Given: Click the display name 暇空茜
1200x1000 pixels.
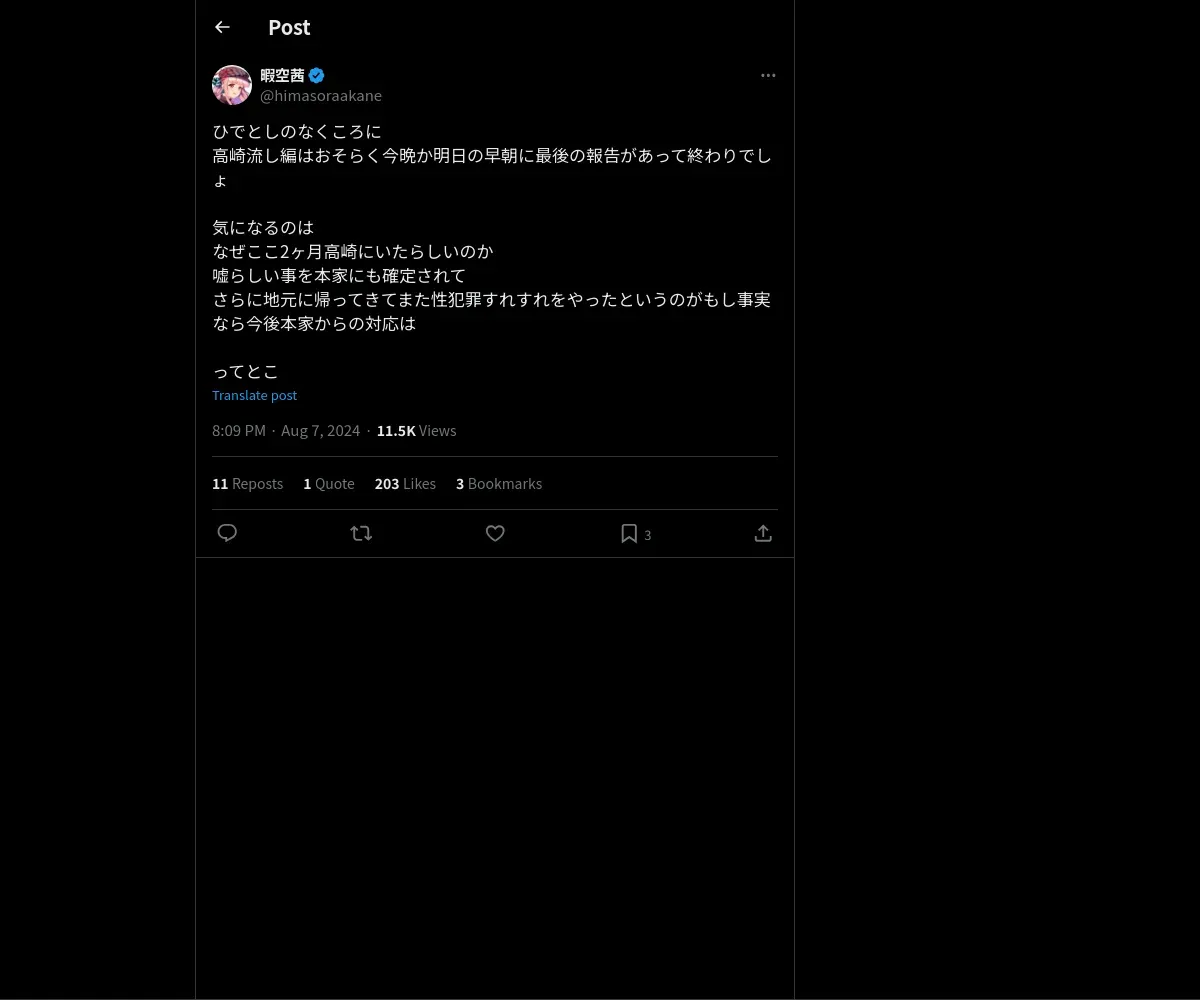Looking at the screenshot, I should coord(282,75).
